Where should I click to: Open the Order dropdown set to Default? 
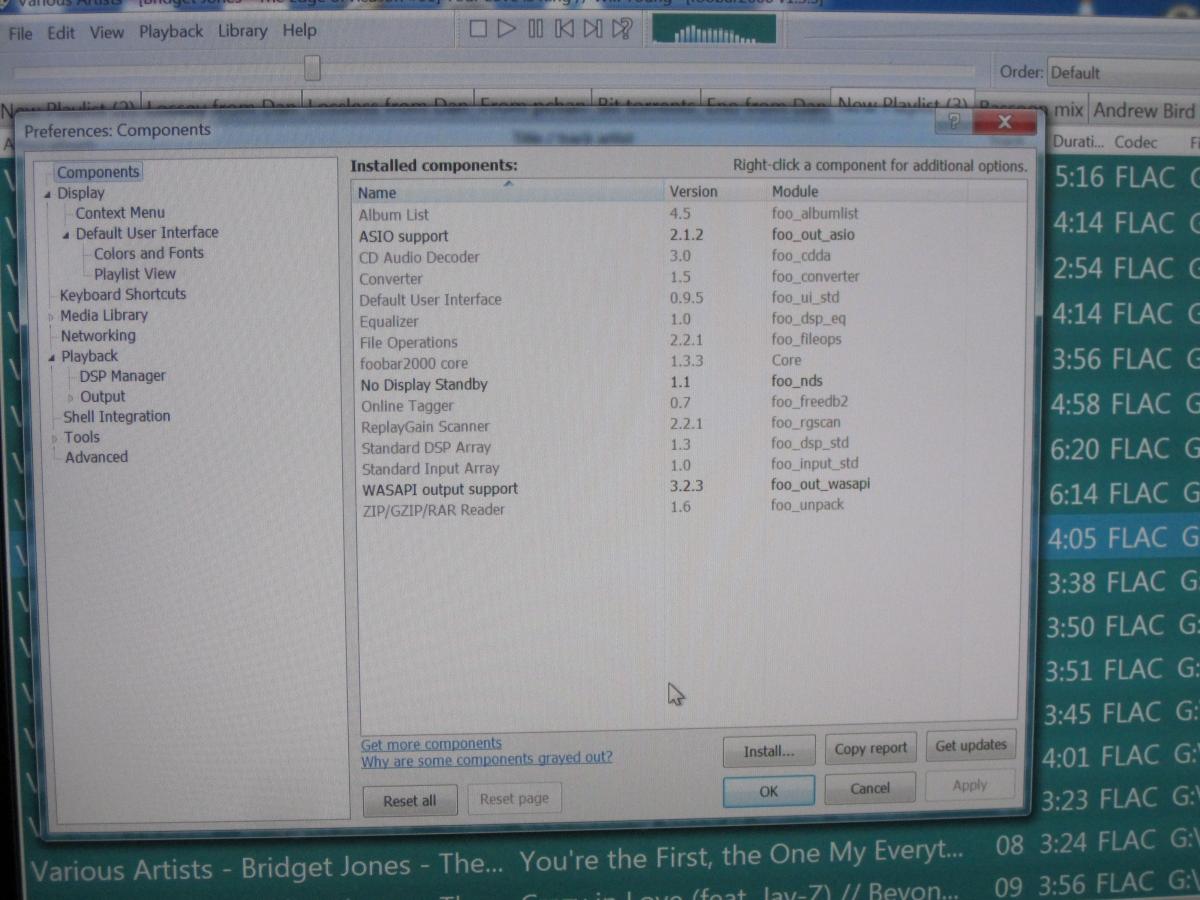tap(1122, 73)
